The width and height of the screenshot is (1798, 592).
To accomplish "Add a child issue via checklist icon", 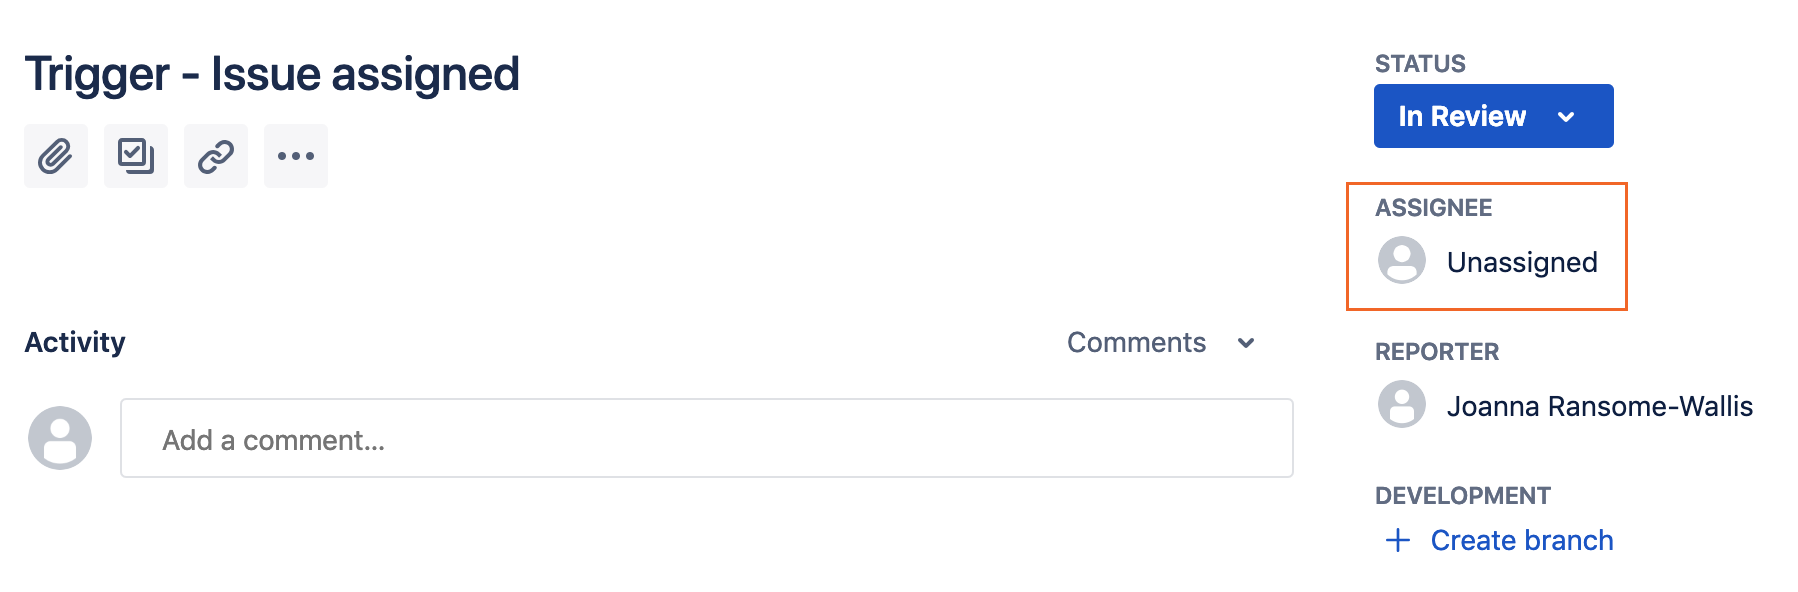I will click(x=136, y=156).
